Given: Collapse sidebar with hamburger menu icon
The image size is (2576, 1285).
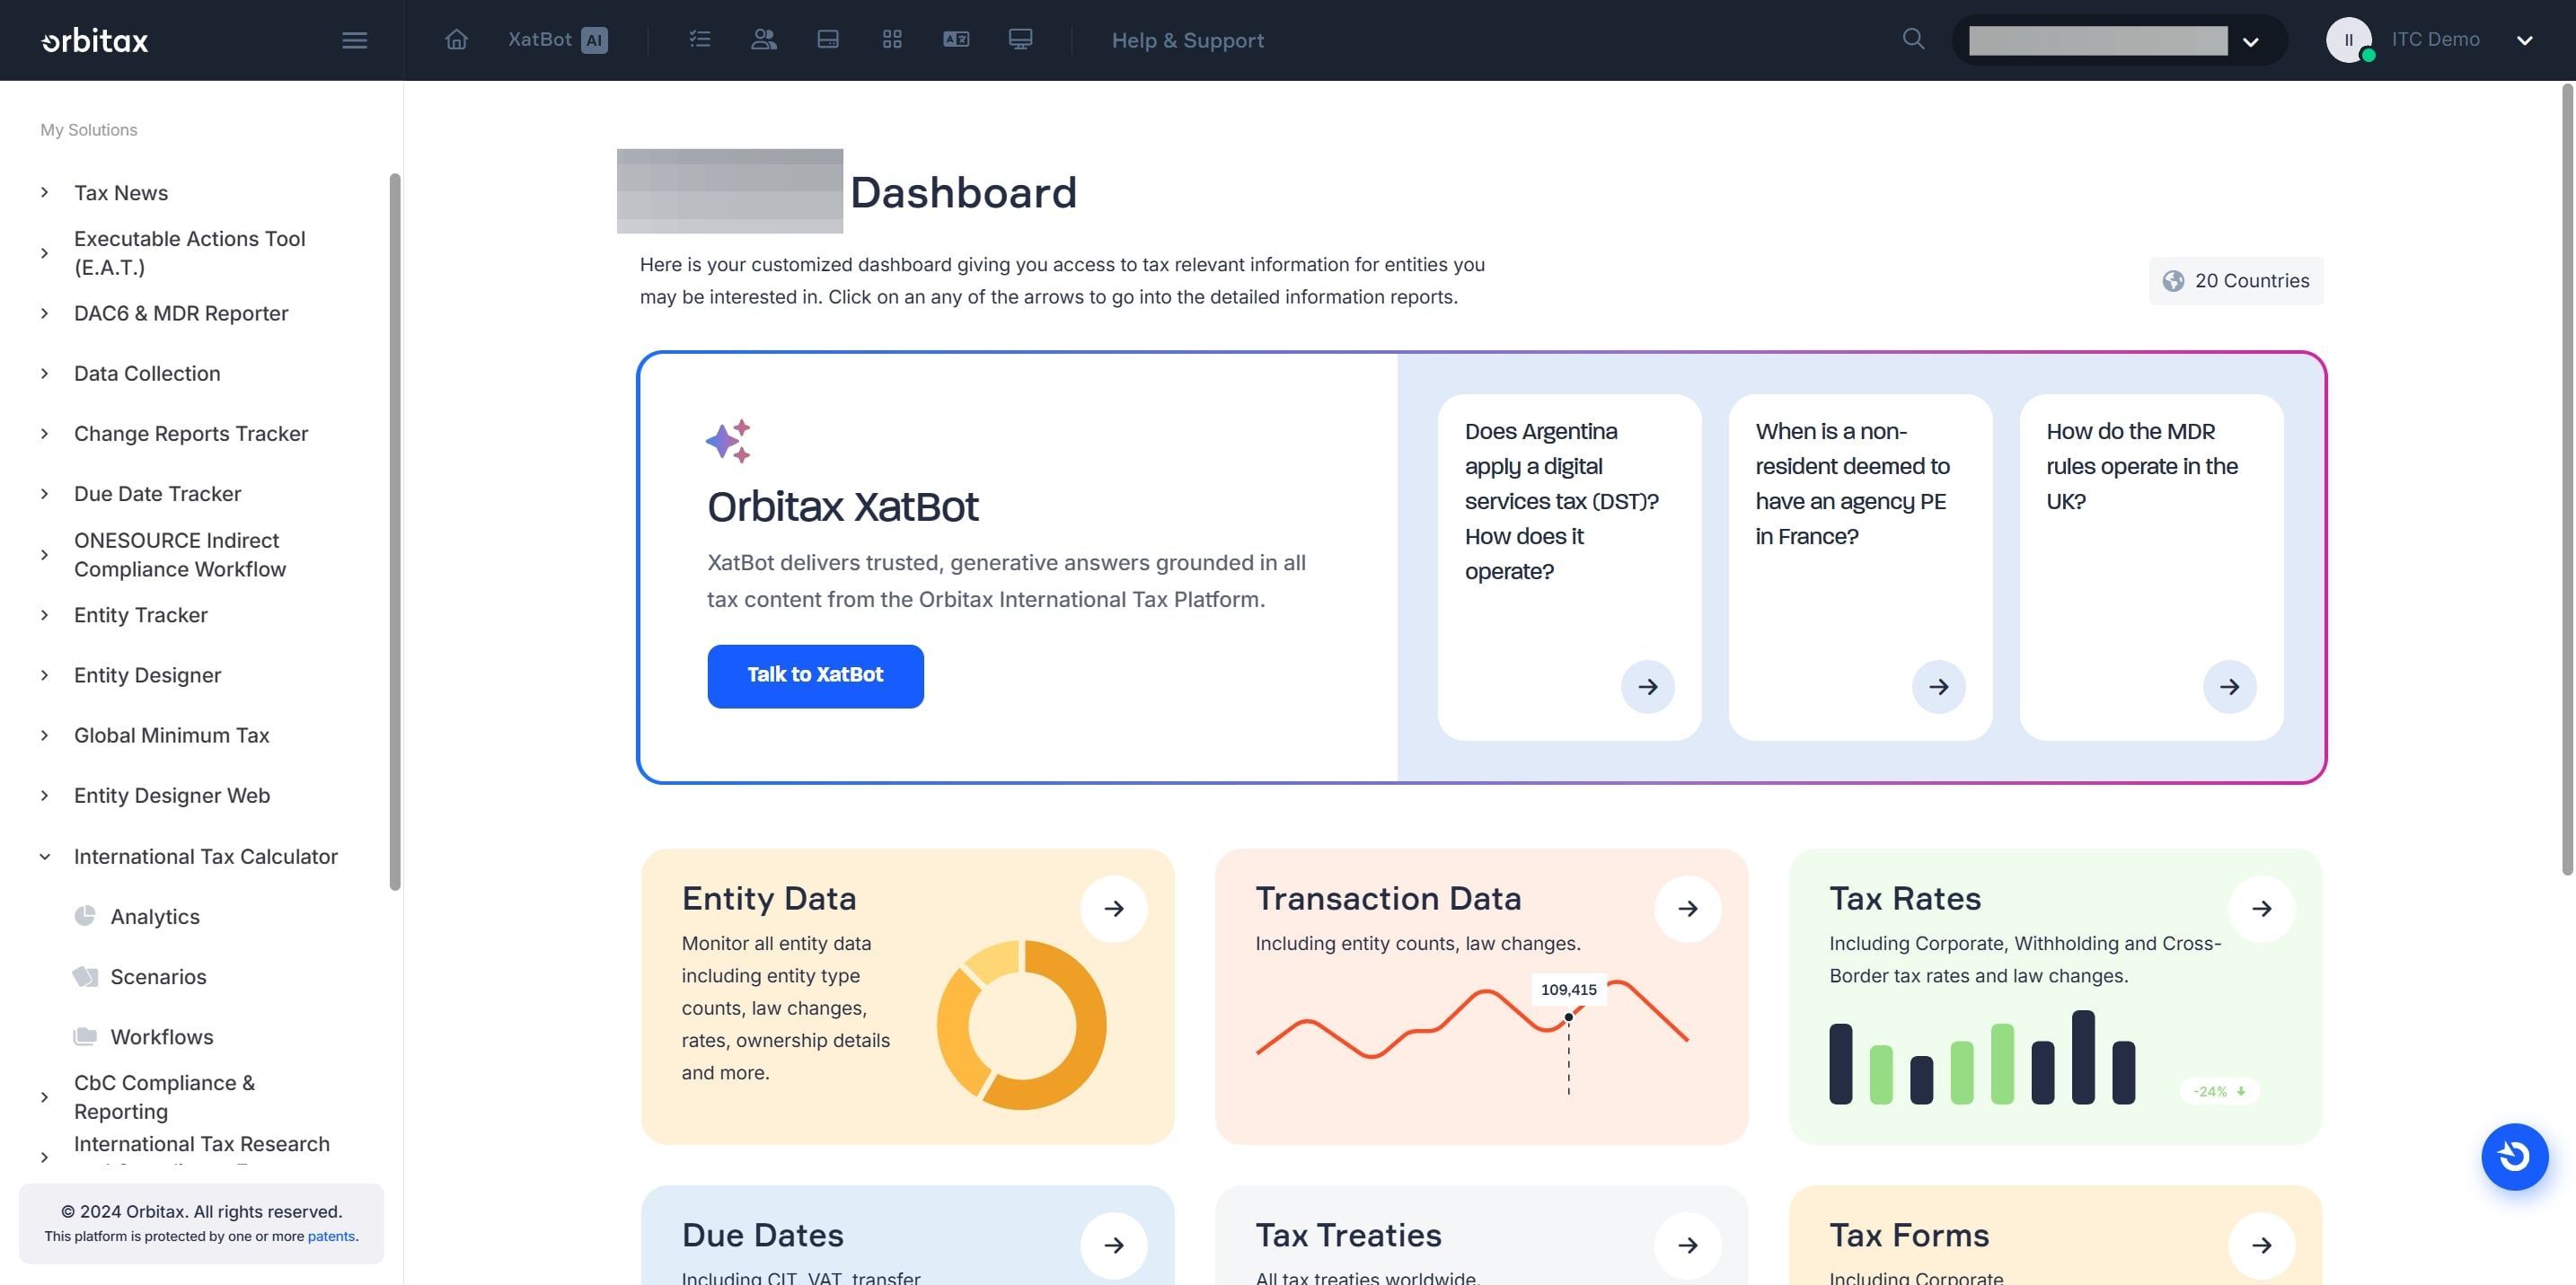Looking at the screenshot, I should pyautogui.click(x=354, y=40).
